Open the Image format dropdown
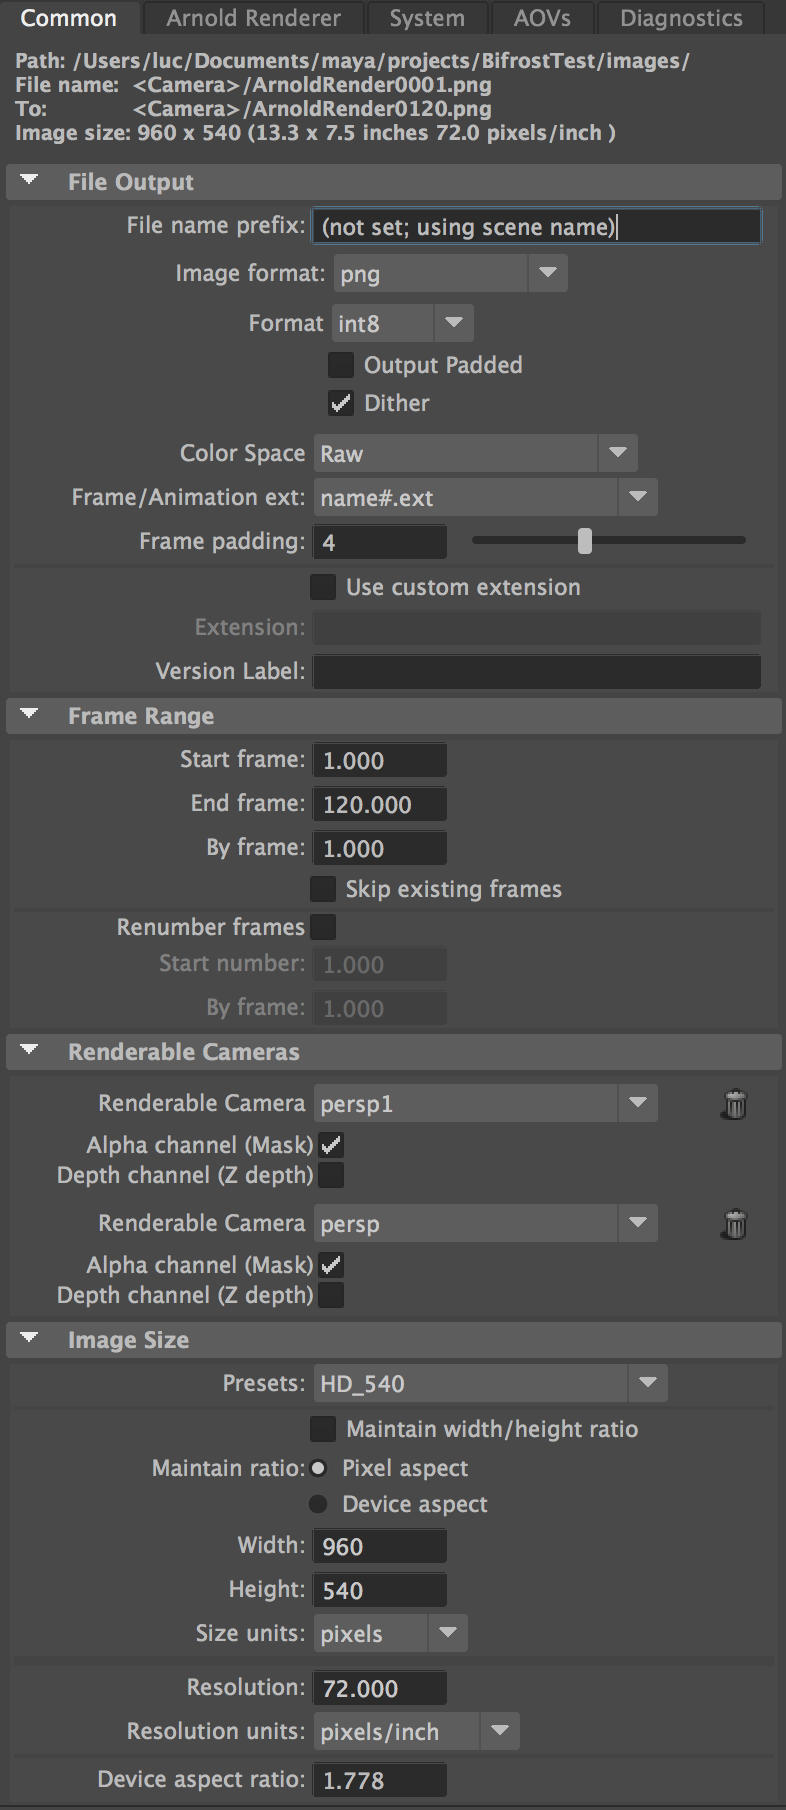786x1810 pixels. tap(547, 272)
